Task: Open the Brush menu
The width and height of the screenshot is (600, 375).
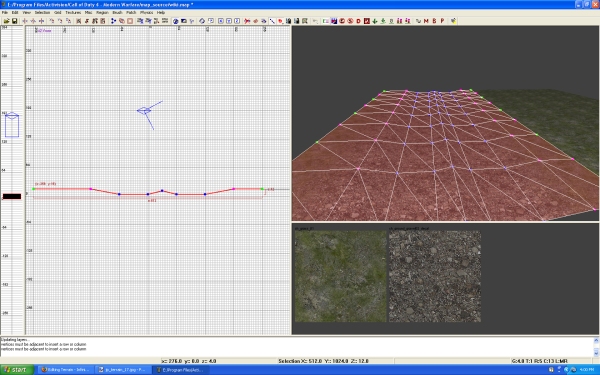Action: click(x=117, y=13)
